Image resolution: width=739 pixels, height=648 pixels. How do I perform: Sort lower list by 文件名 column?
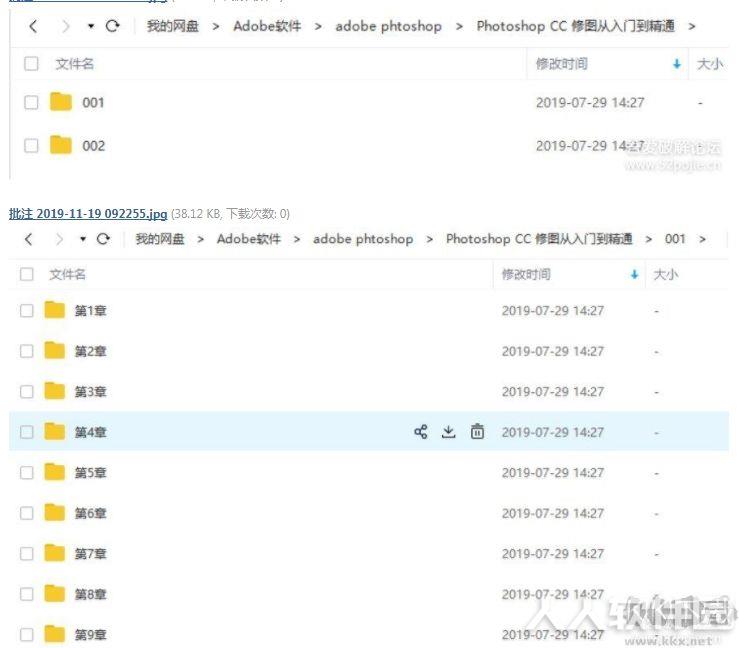pyautogui.click(x=67, y=274)
